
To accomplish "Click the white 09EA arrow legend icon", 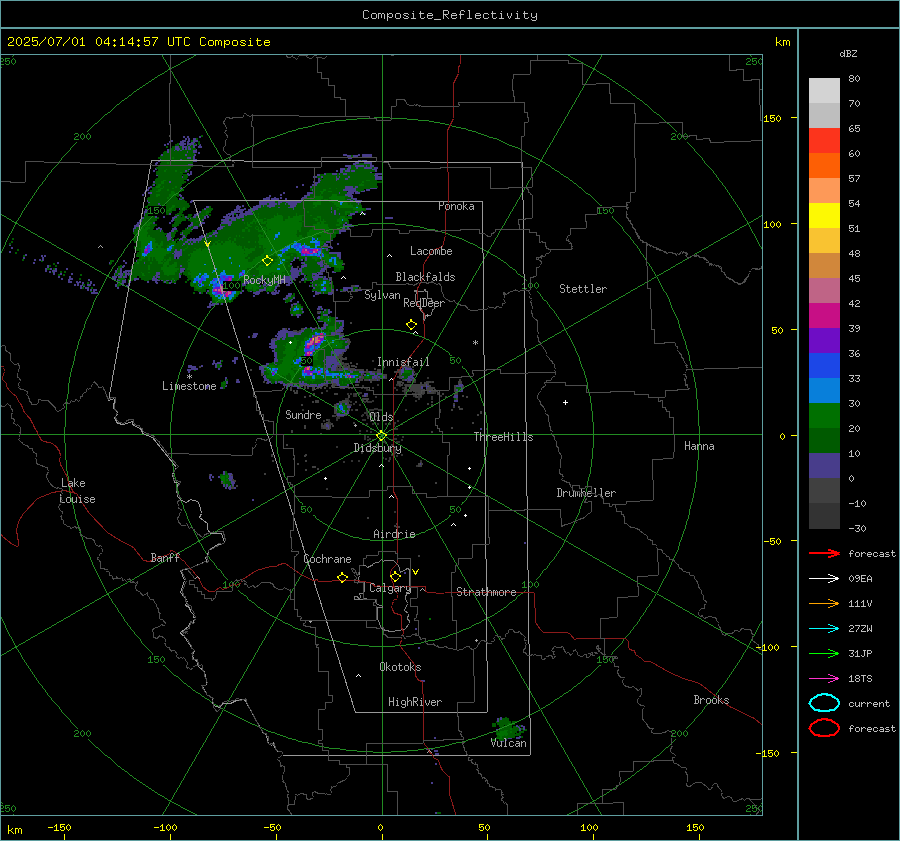I will pos(824,578).
